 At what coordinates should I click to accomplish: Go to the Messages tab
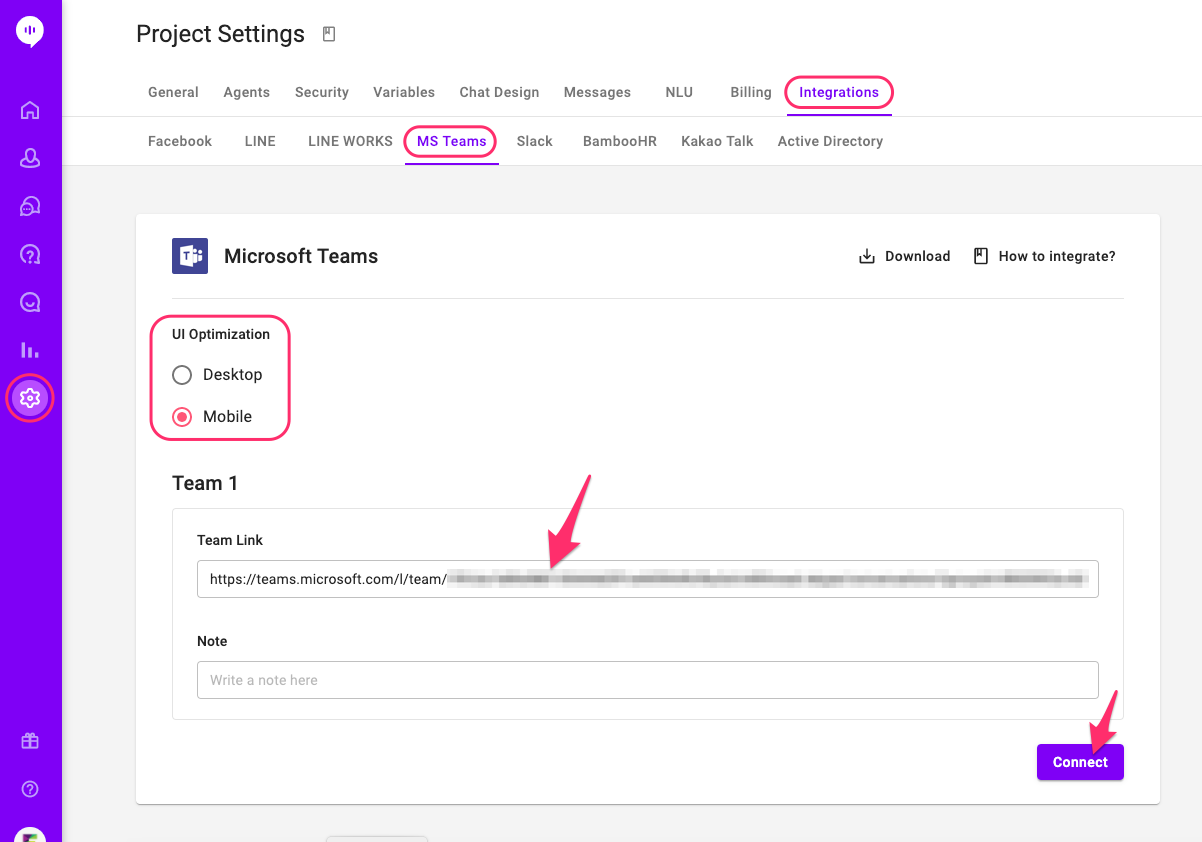[597, 92]
